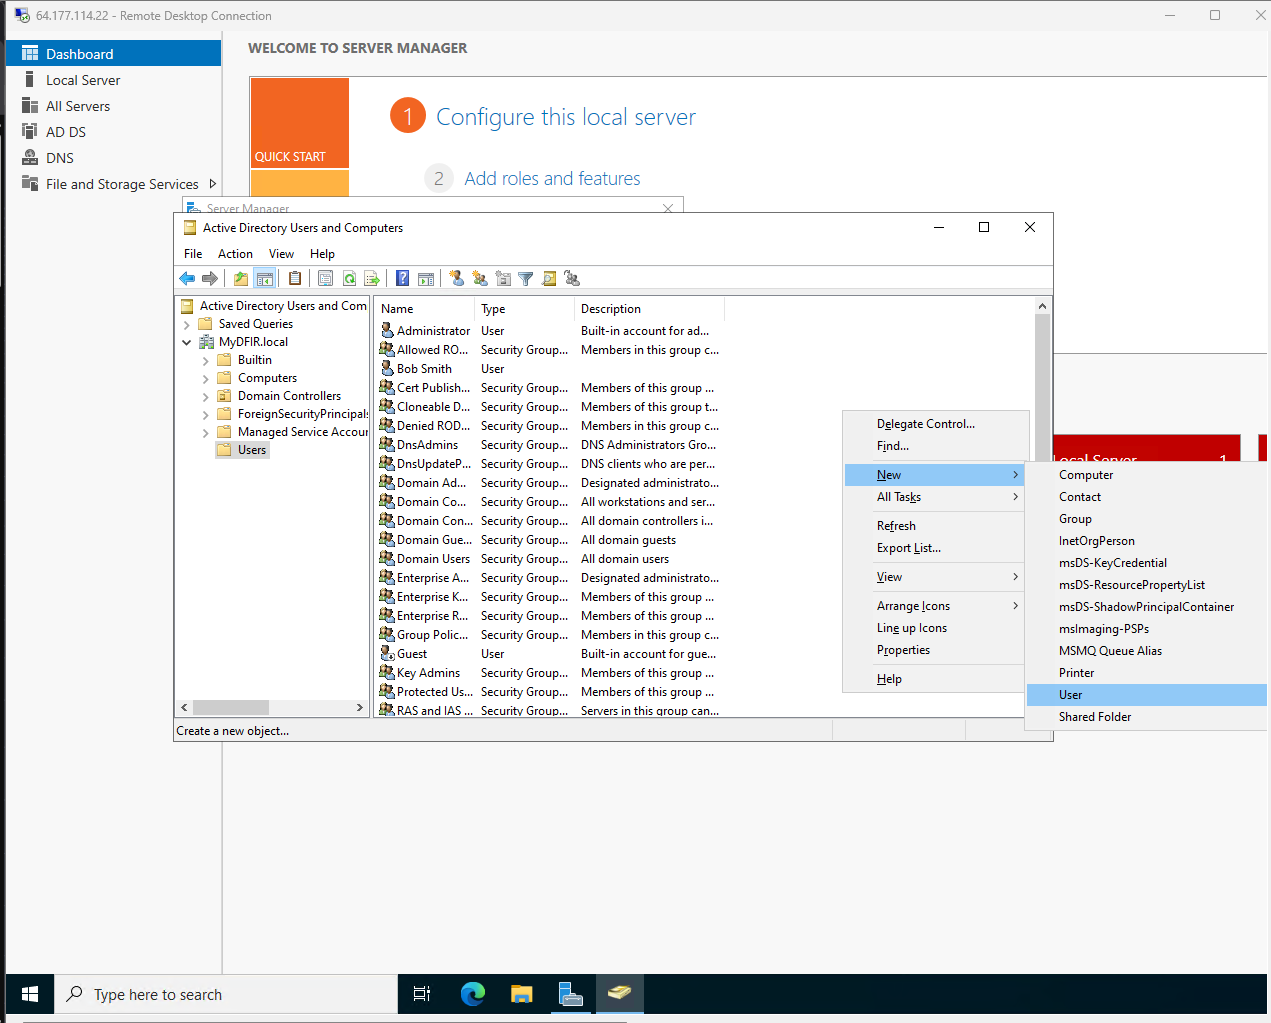This screenshot has width=1271, height=1023.
Task: Click the clipboard Paste toolbar icon
Action: pyautogui.click(x=295, y=278)
